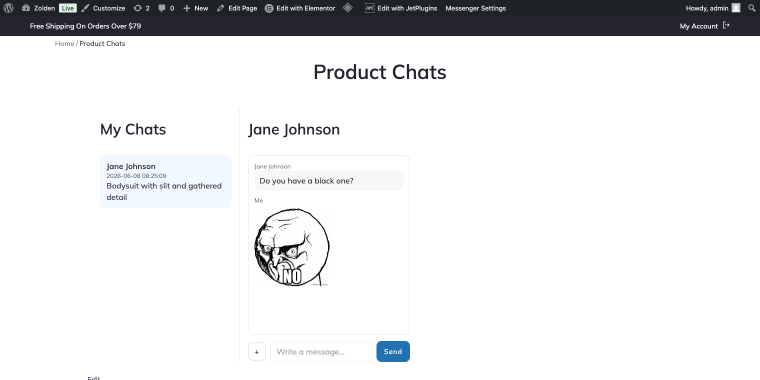This screenshot has width=760, height=380.
Task: Focus the Write a message input field
Action: click(x=321, y=352)
